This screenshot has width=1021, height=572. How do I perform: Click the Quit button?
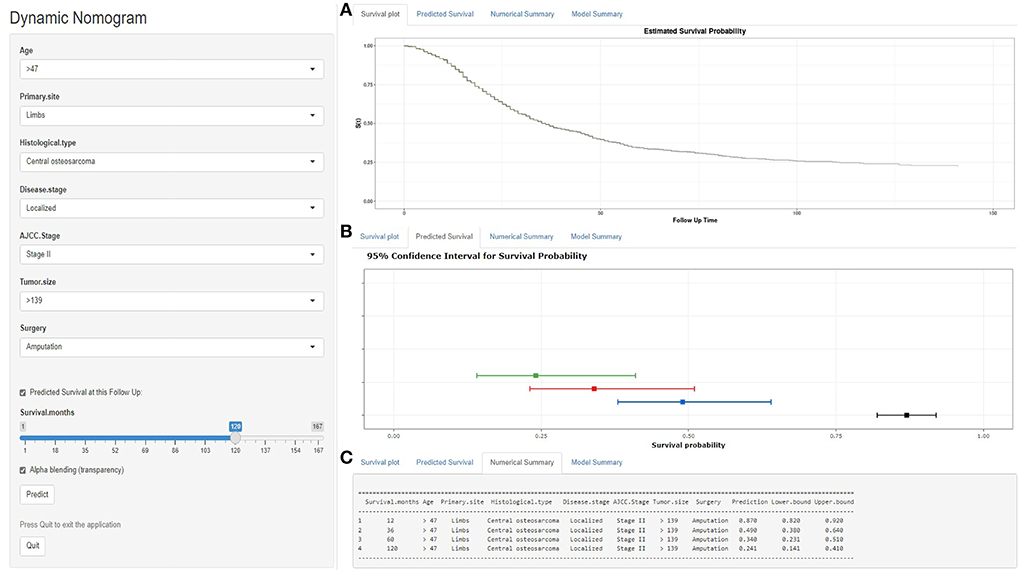(x=33, y=545)
